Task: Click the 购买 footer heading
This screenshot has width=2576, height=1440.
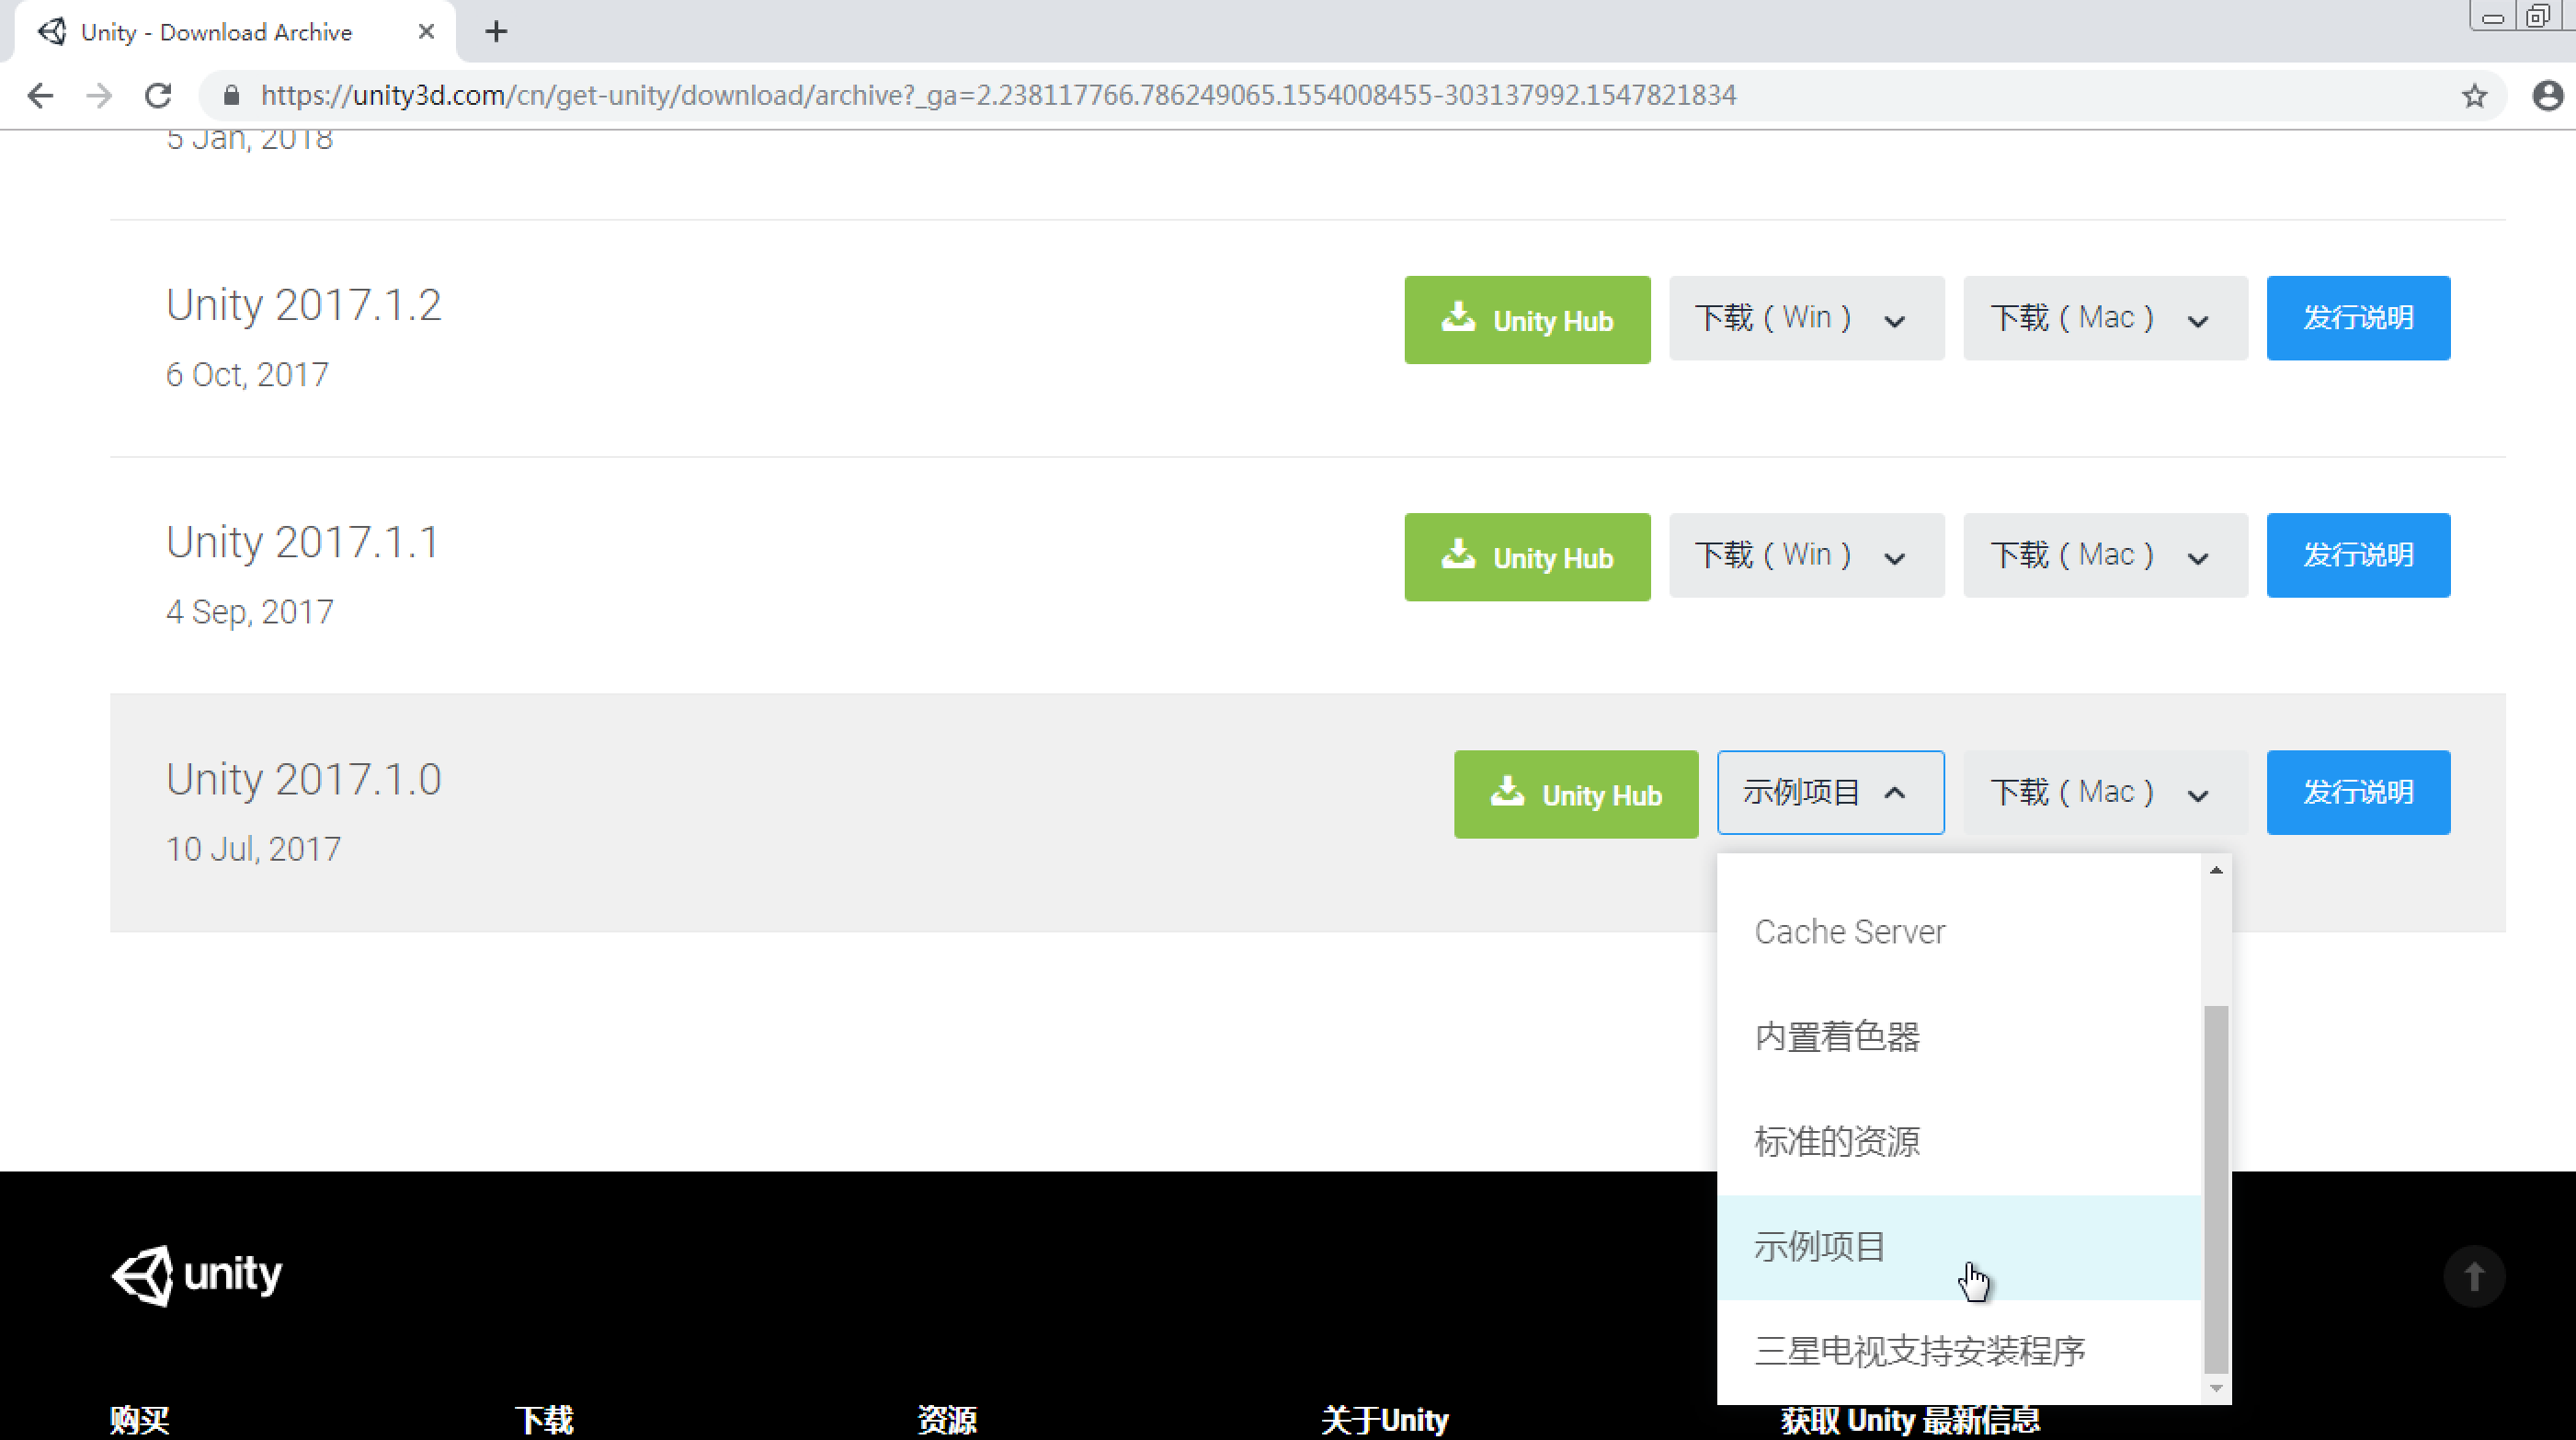Action: [139, 1420]
